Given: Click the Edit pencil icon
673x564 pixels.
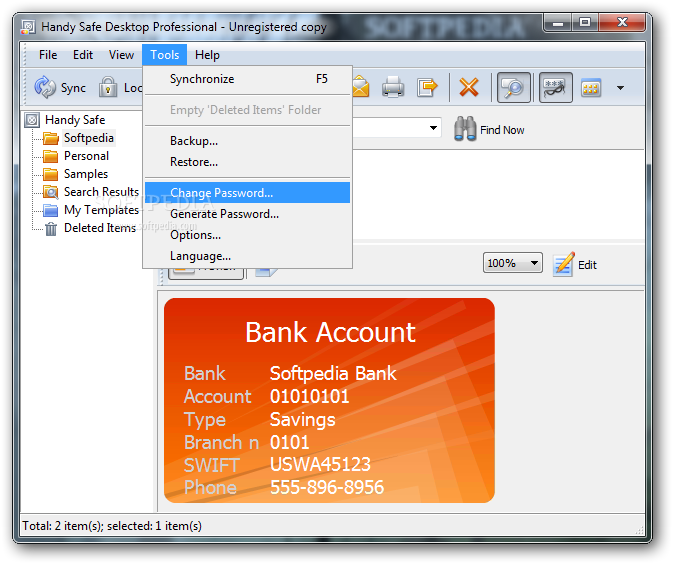Looking at the screenshot, I should click(564, 264).
